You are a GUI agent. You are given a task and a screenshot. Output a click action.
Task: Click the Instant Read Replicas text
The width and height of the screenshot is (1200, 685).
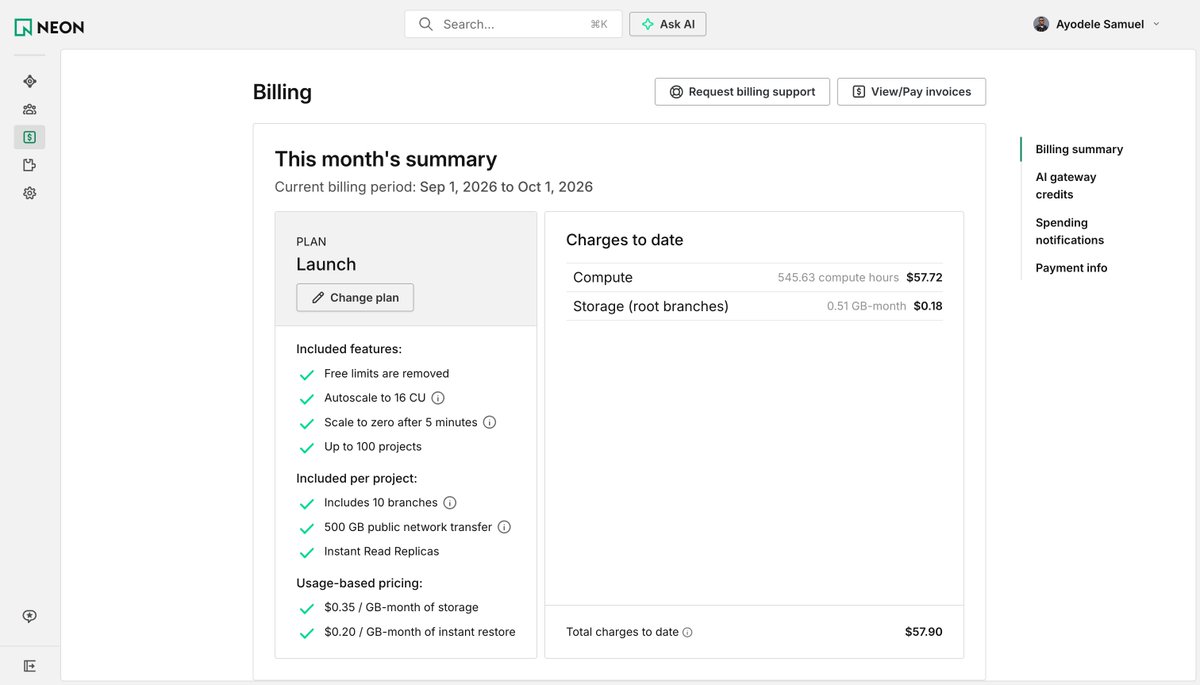(x=382, y=552)
